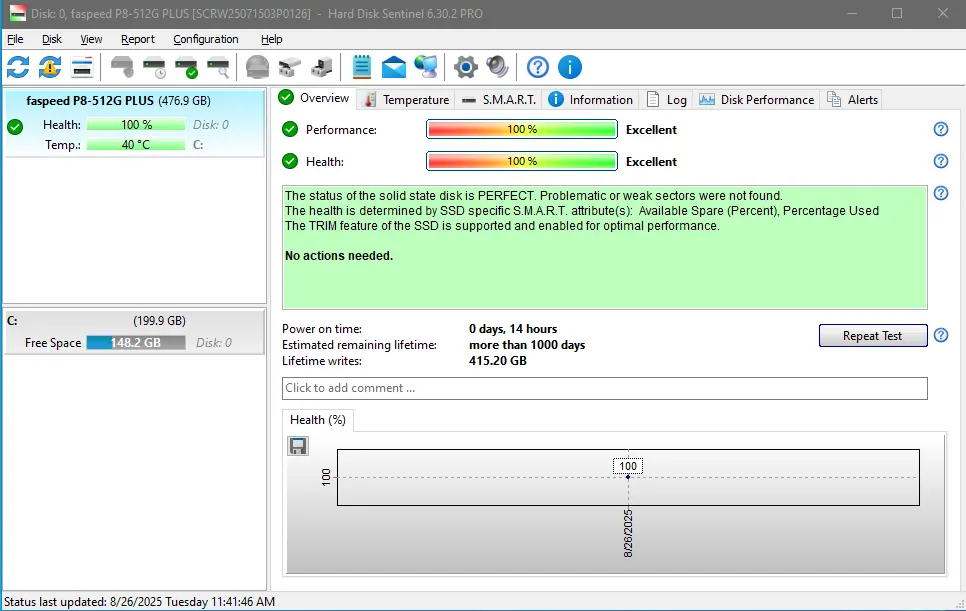Open the View menu
The image size is (966, 611).
point(91,39)
